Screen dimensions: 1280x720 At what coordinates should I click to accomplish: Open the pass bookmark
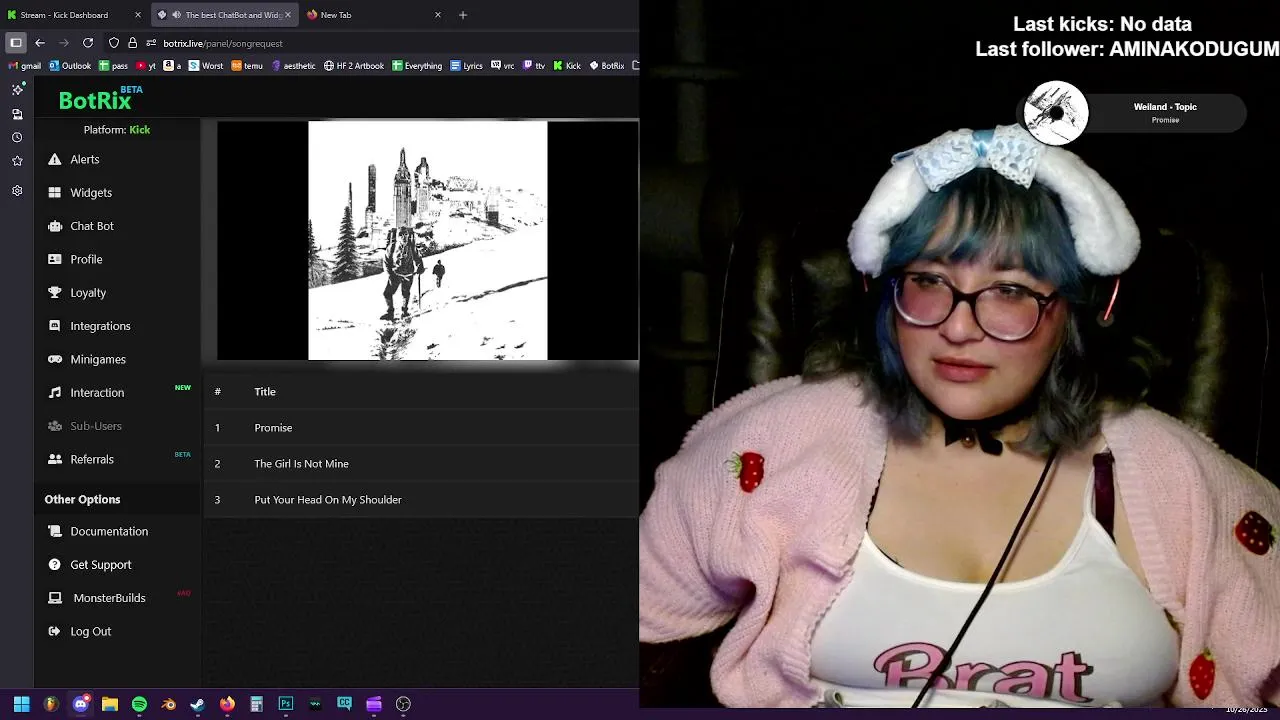click(113, 66)
